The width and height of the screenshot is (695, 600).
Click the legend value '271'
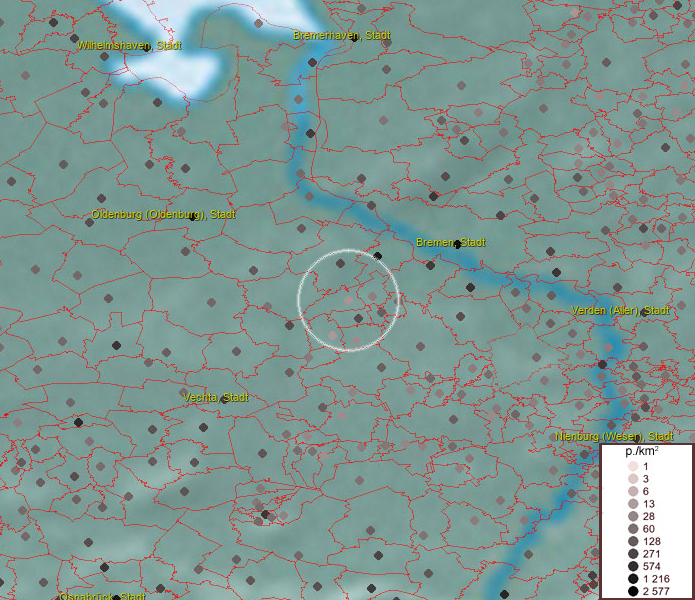click(x=652, y=553)
